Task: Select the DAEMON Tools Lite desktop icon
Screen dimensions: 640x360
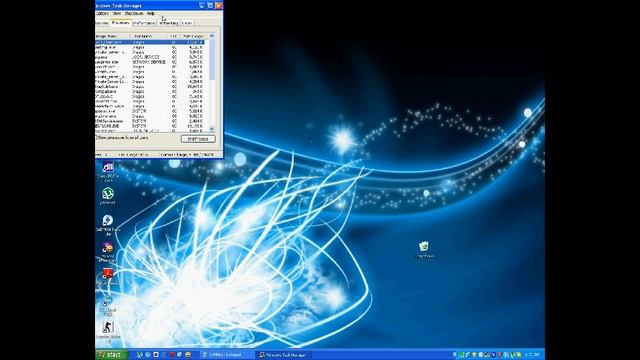Action: coord(108,225)
